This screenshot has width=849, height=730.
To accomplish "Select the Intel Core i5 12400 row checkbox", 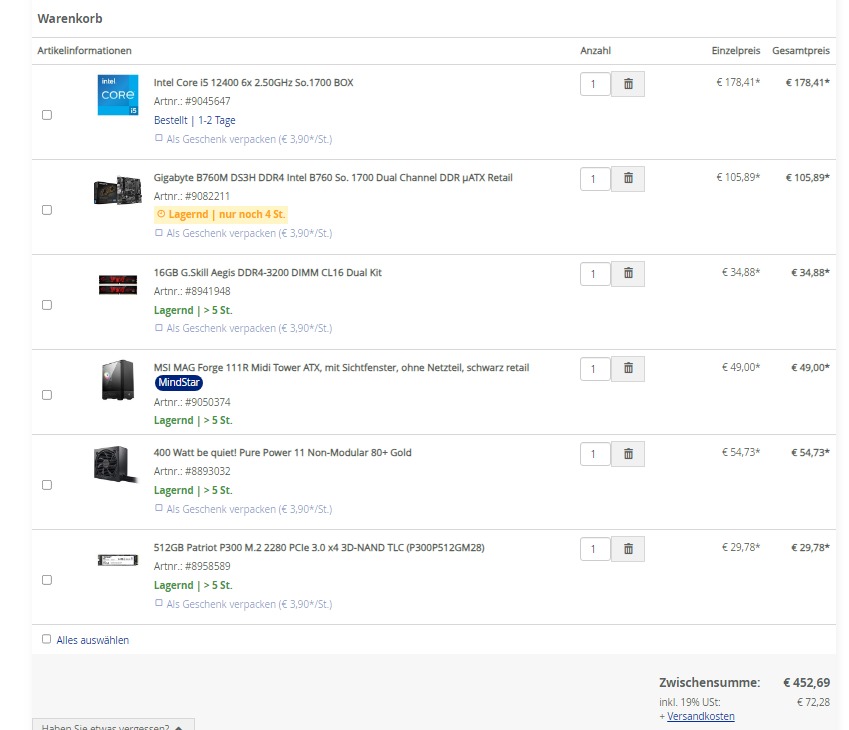I will 47,115.
